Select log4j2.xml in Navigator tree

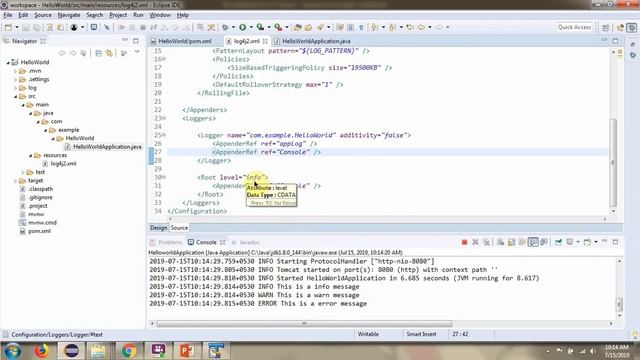click(x=63, y=164)
